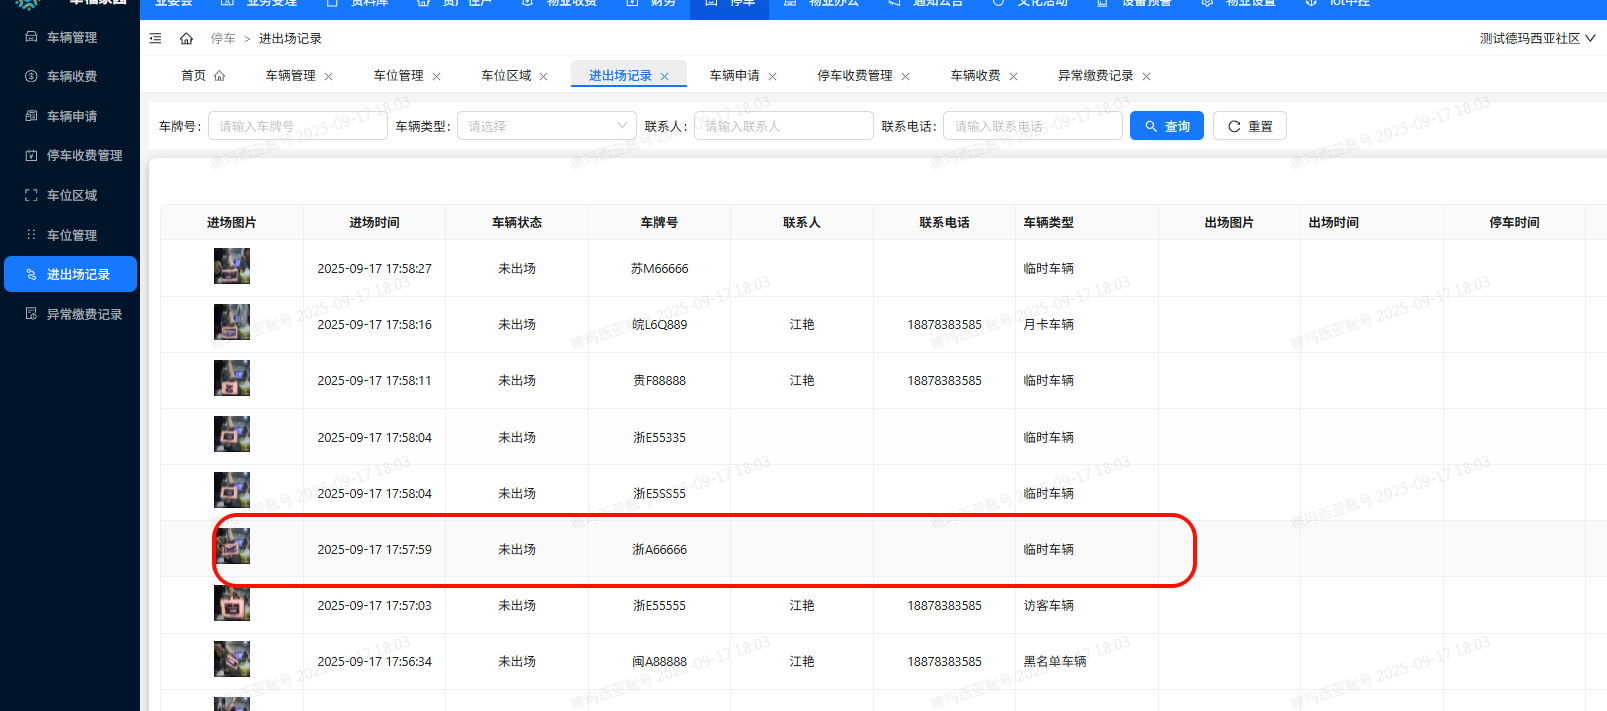Screen dimensions: 1607x711
Task: Click the 联系电话 input field
Action: (x=1031, y=126)
